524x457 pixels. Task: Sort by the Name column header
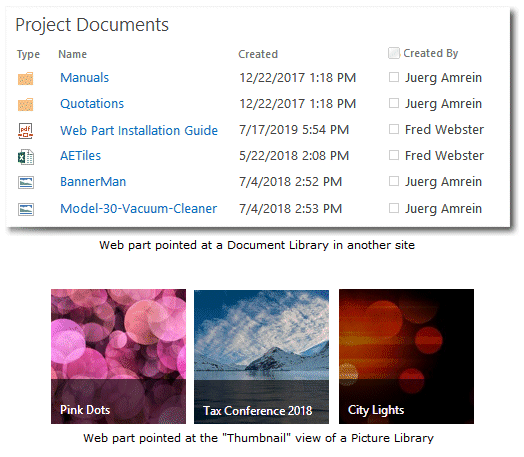pyautogui.click(x=73, y=54)
